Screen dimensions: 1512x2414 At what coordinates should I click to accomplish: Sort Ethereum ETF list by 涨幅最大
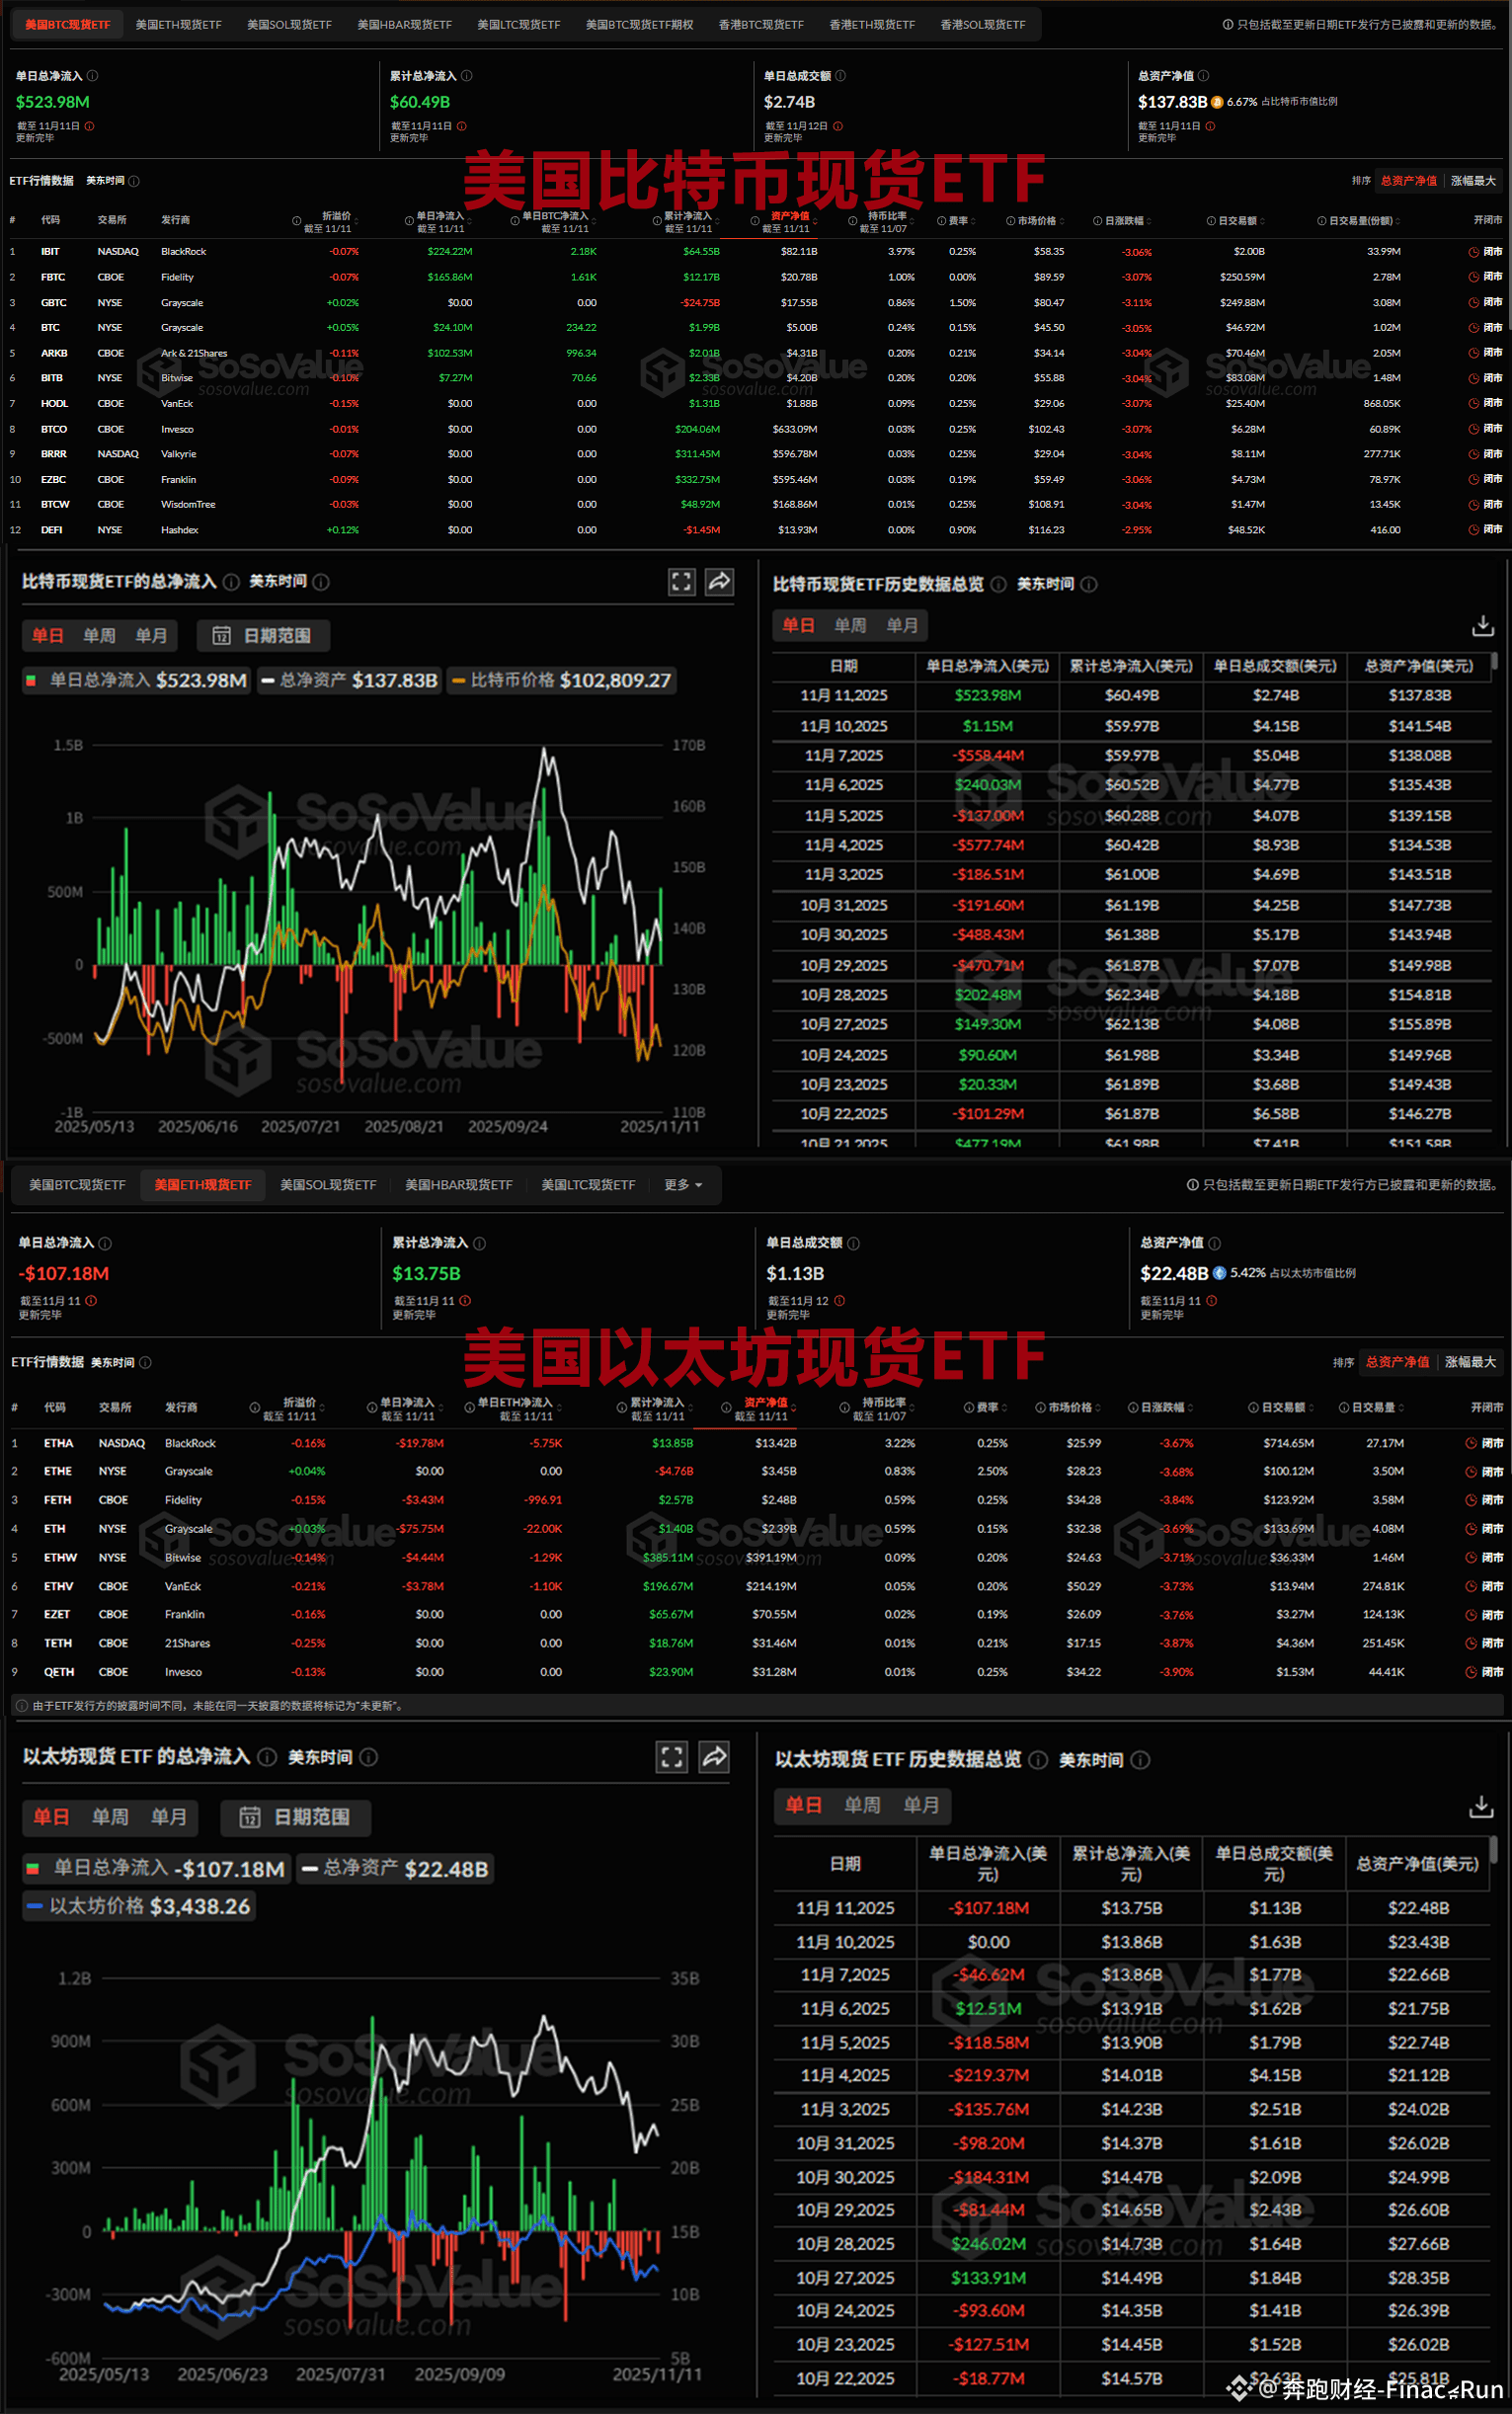1470,1362
